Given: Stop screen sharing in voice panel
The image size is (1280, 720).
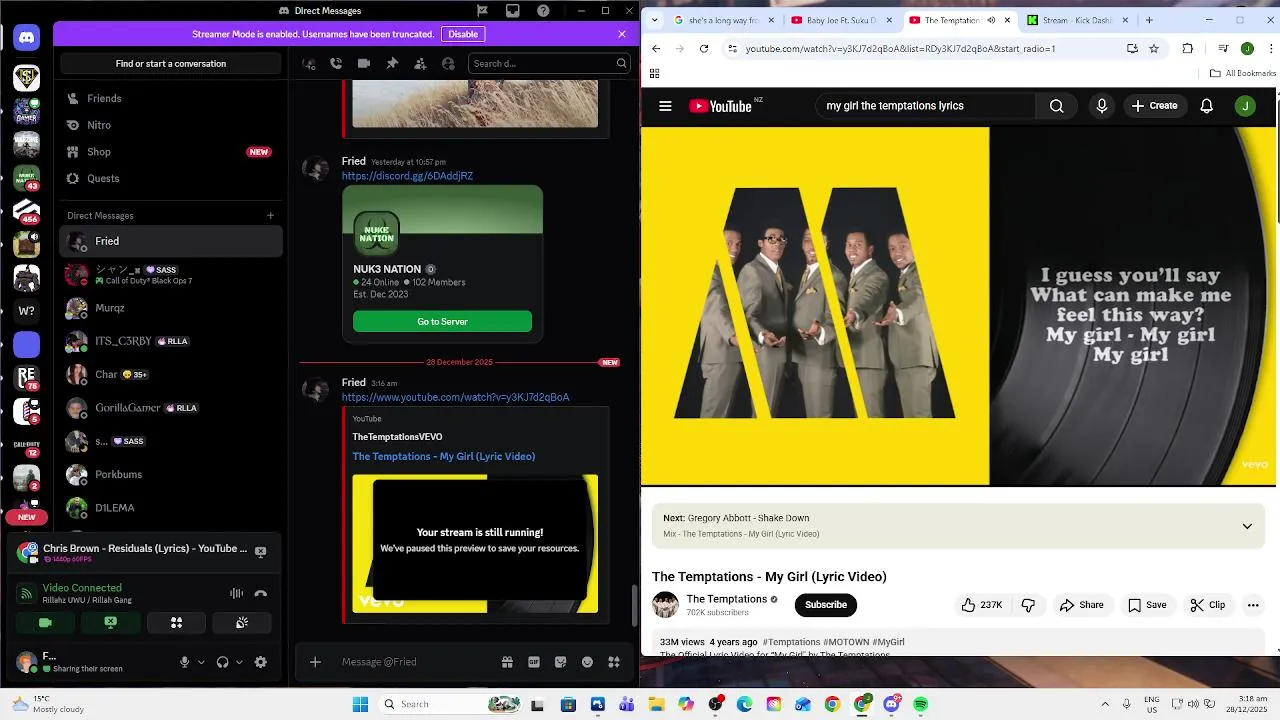Looking at the screenshot, I should [x=111, y=622].
